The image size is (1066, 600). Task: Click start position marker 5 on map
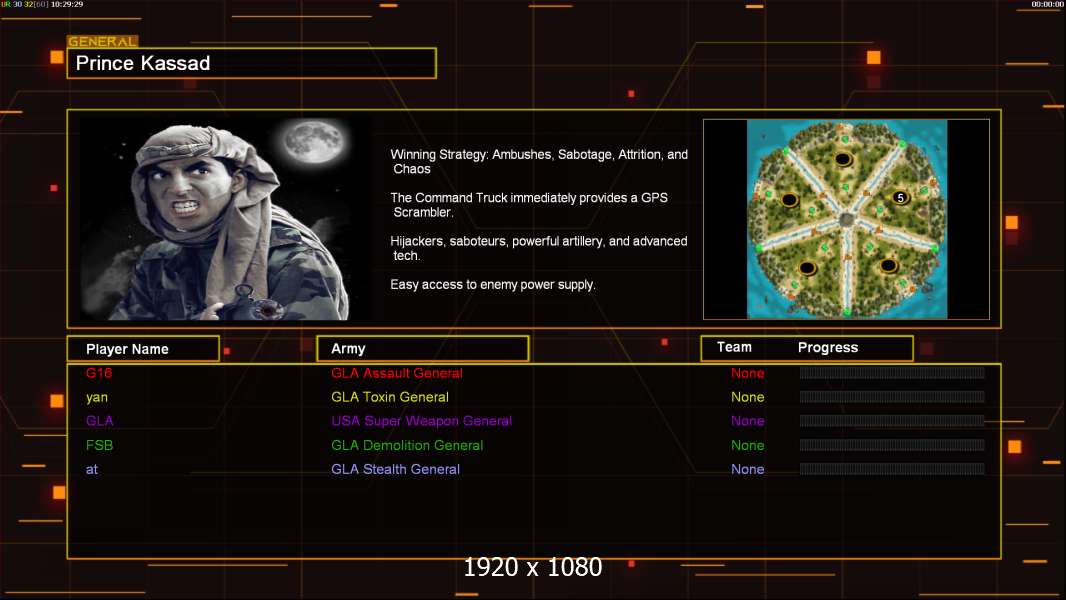900,198
